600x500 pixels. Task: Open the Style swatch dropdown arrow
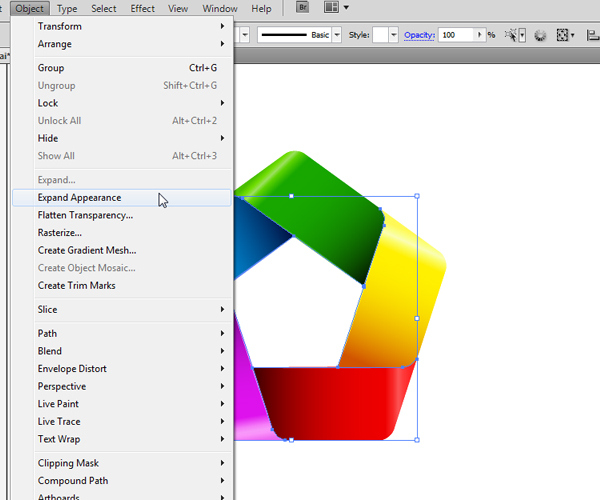pyautogui.click(x=393, y=35)
